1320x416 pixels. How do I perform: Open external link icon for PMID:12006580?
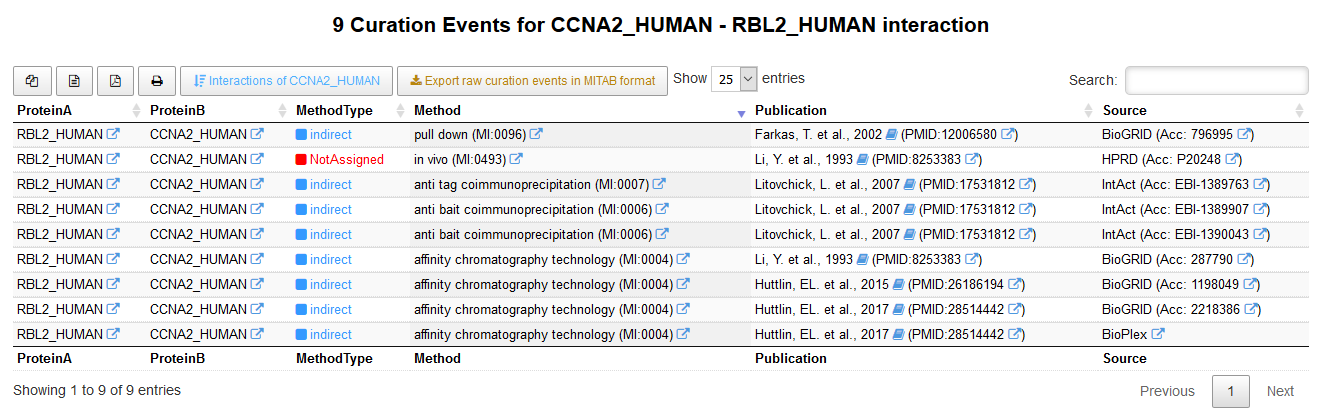[x=1008, y=134]
